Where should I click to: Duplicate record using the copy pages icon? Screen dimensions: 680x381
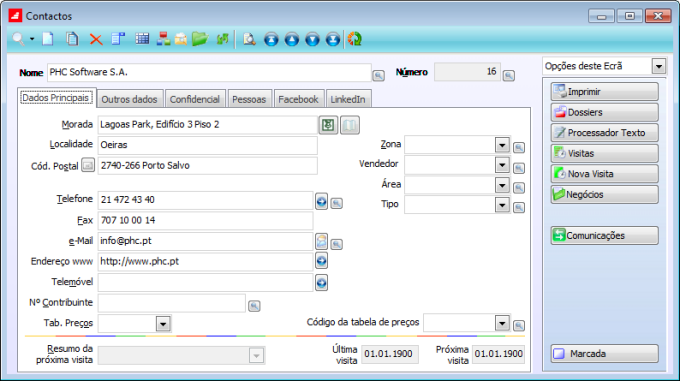pos(72,39)
